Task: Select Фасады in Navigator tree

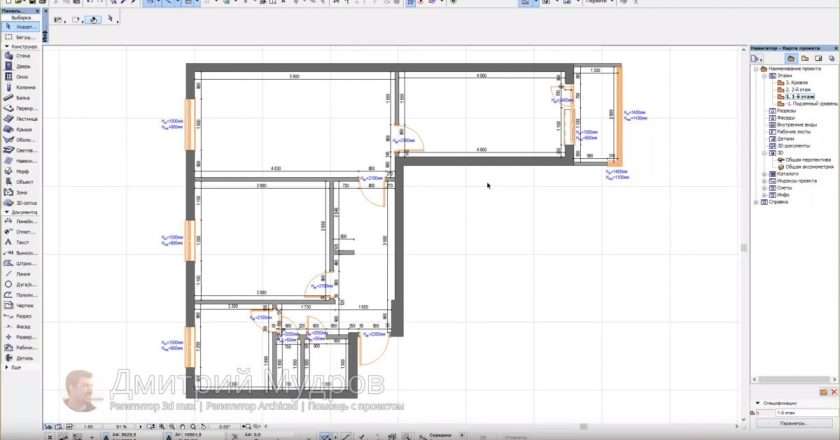Action: [782, 118]
